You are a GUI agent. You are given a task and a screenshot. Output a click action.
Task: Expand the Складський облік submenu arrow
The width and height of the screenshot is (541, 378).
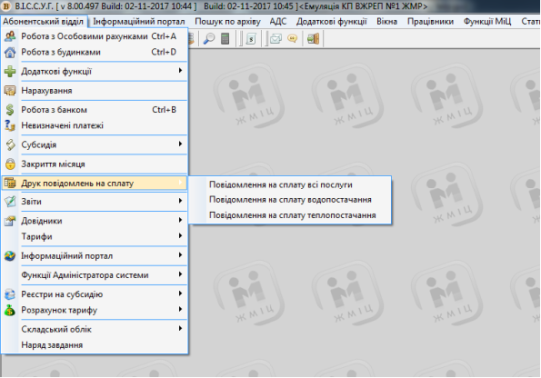(x=180, y=329)
